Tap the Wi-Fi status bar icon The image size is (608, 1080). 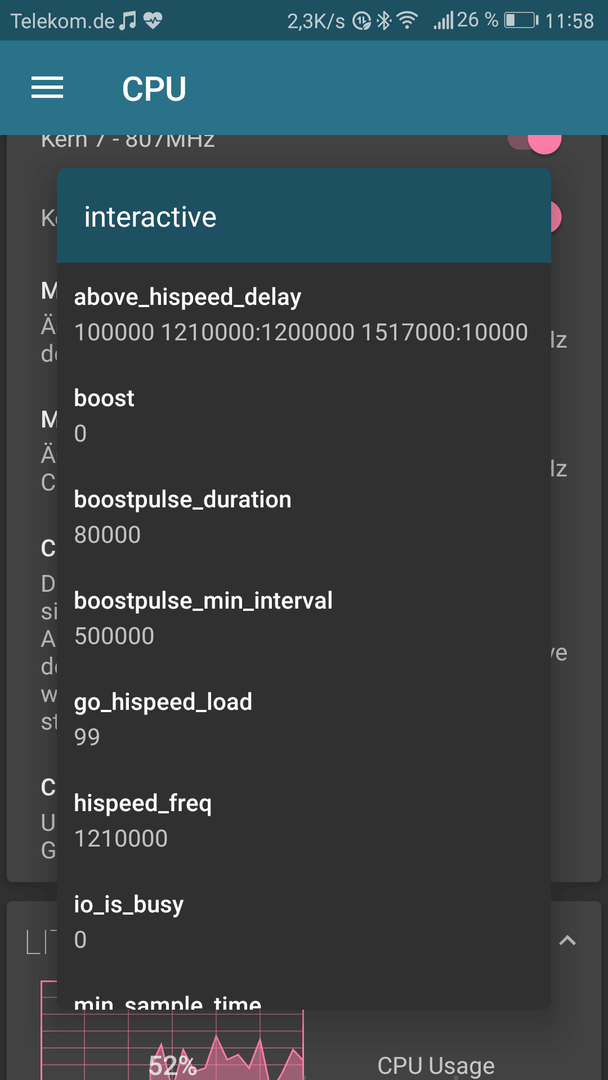(x=408, y=21)
